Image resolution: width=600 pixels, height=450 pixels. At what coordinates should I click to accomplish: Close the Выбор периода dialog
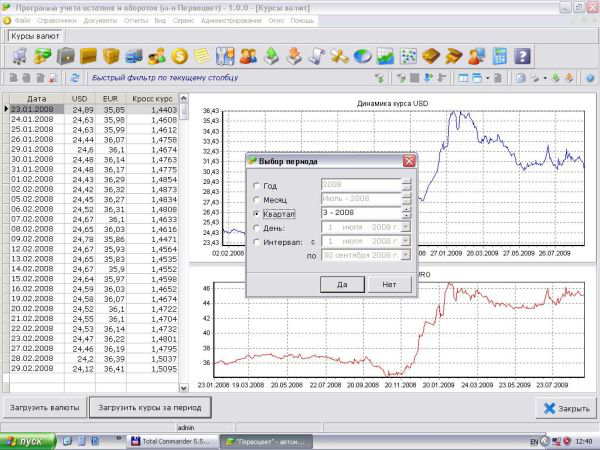409,161
